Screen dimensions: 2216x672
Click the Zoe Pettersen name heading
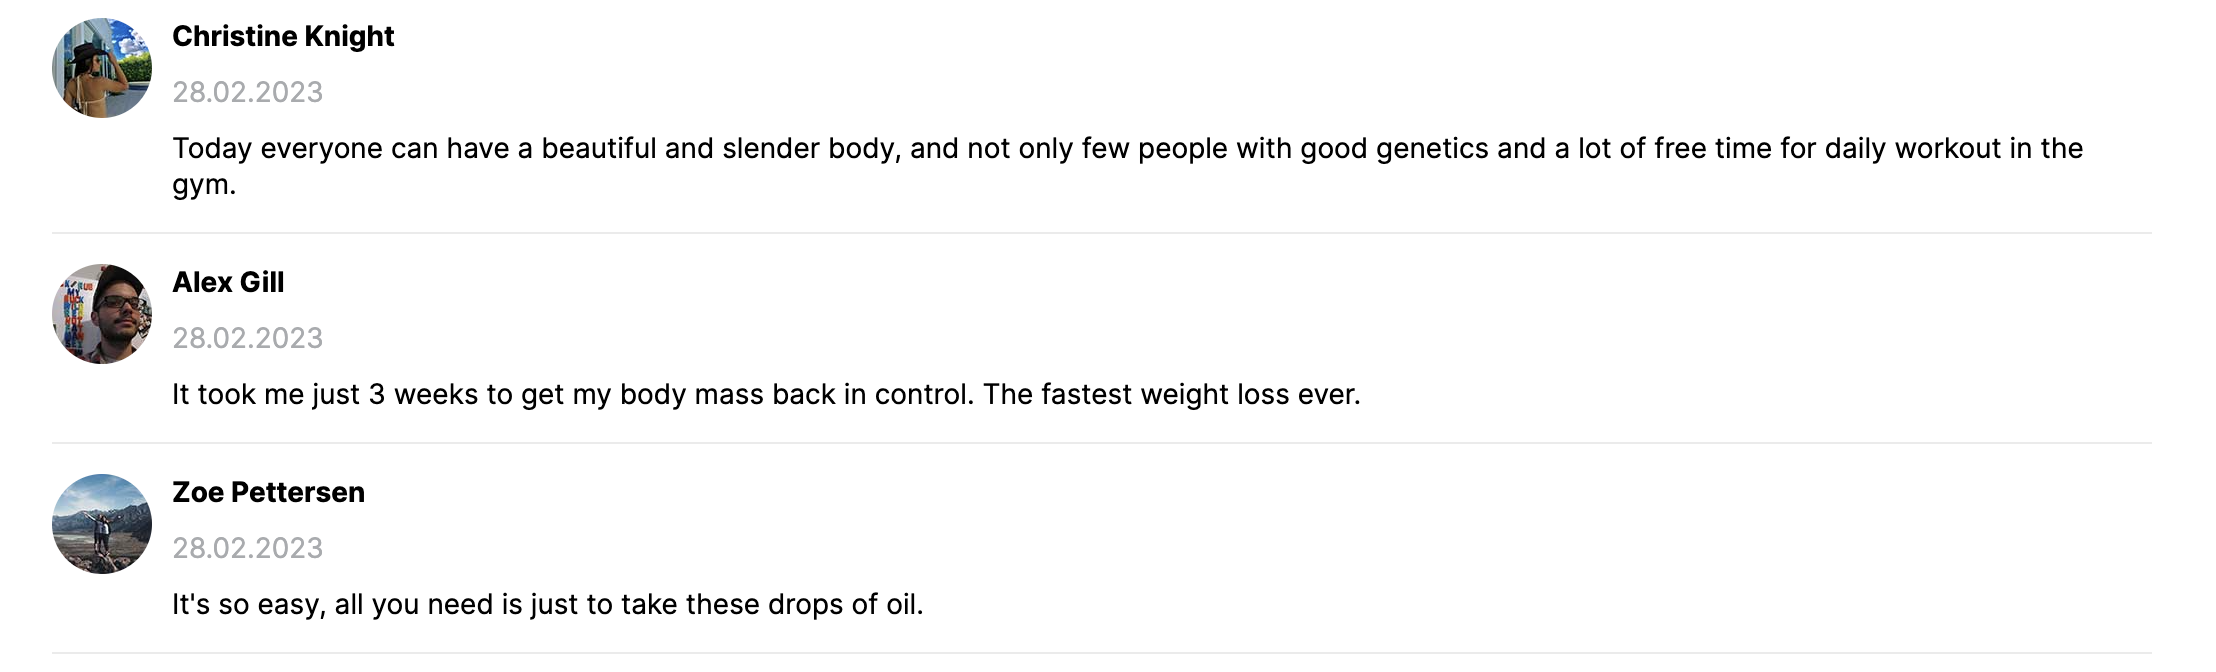click(x=268, y=493)
